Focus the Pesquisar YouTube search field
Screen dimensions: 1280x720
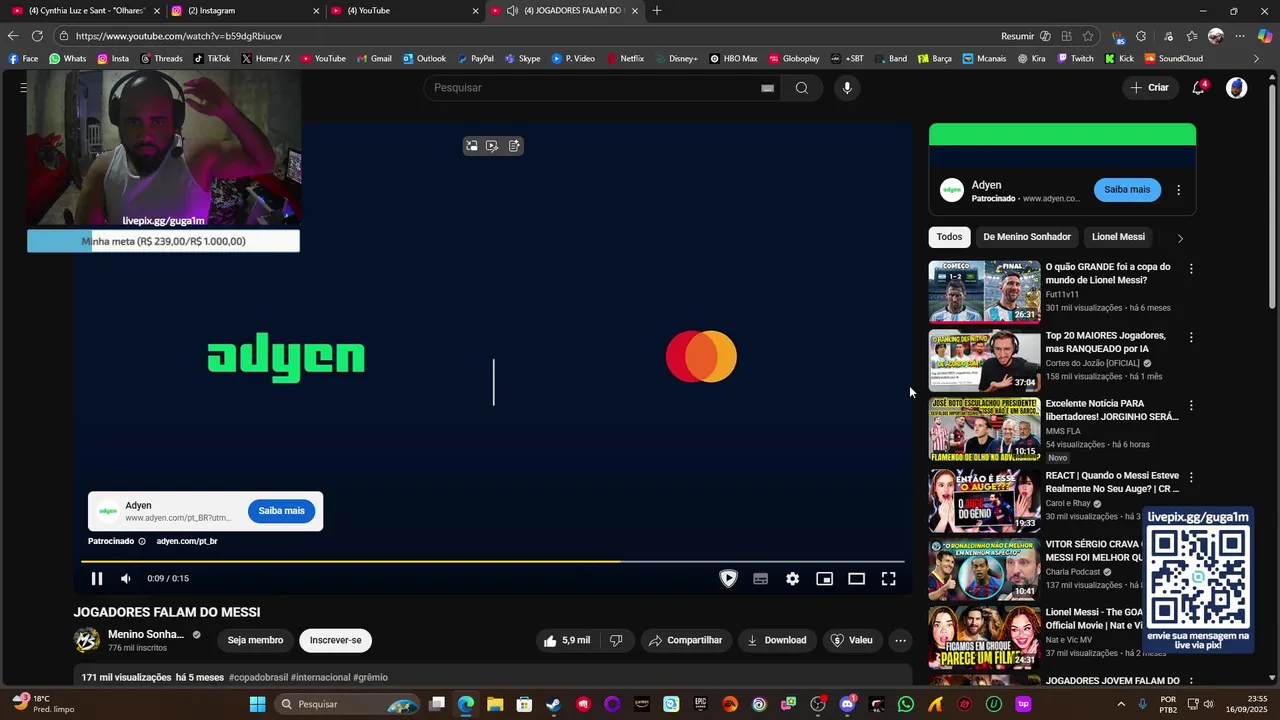(595, 88)
